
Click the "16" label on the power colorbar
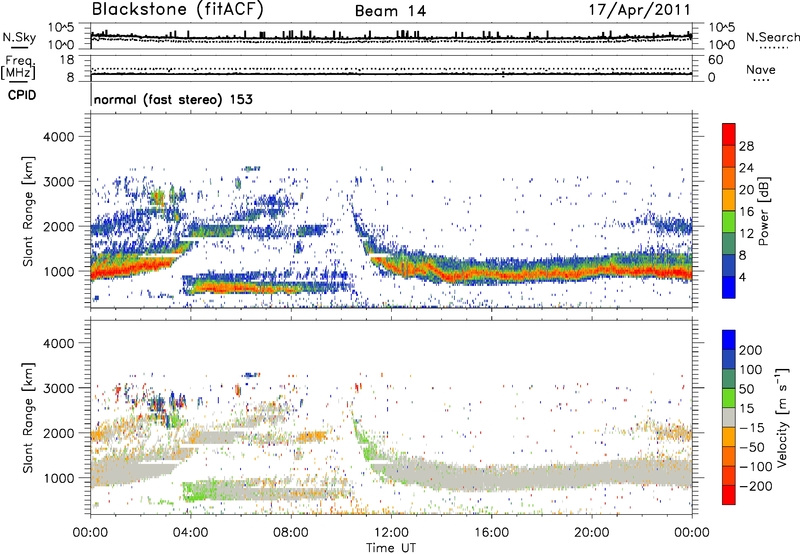coord(746,212)
